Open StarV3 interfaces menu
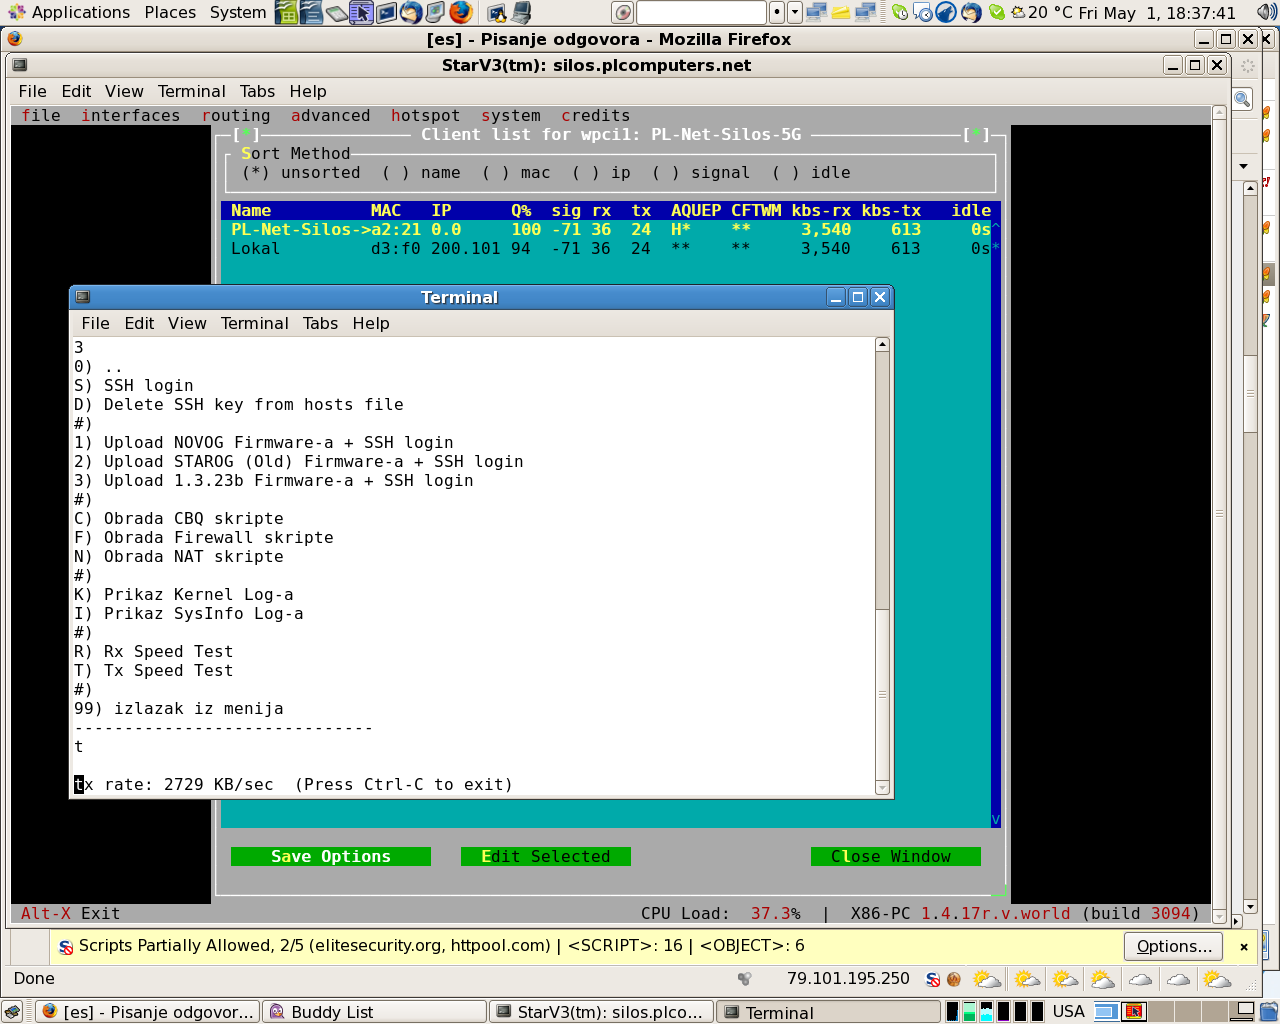The image size is (1280, 1024). click(x=131, y=116)
